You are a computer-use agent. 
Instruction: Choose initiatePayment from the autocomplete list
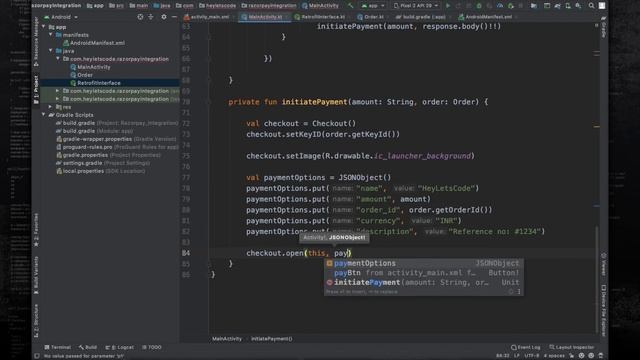click(x=423, y=282)
